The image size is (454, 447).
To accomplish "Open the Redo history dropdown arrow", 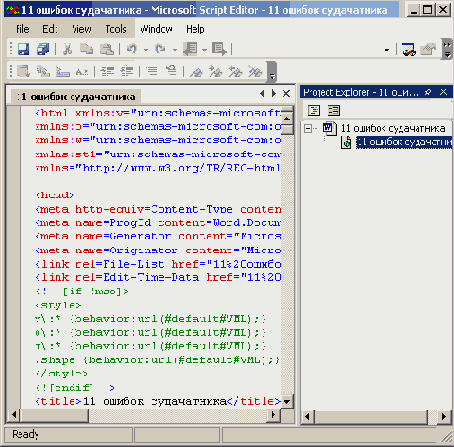I will [x=175, y=50].
